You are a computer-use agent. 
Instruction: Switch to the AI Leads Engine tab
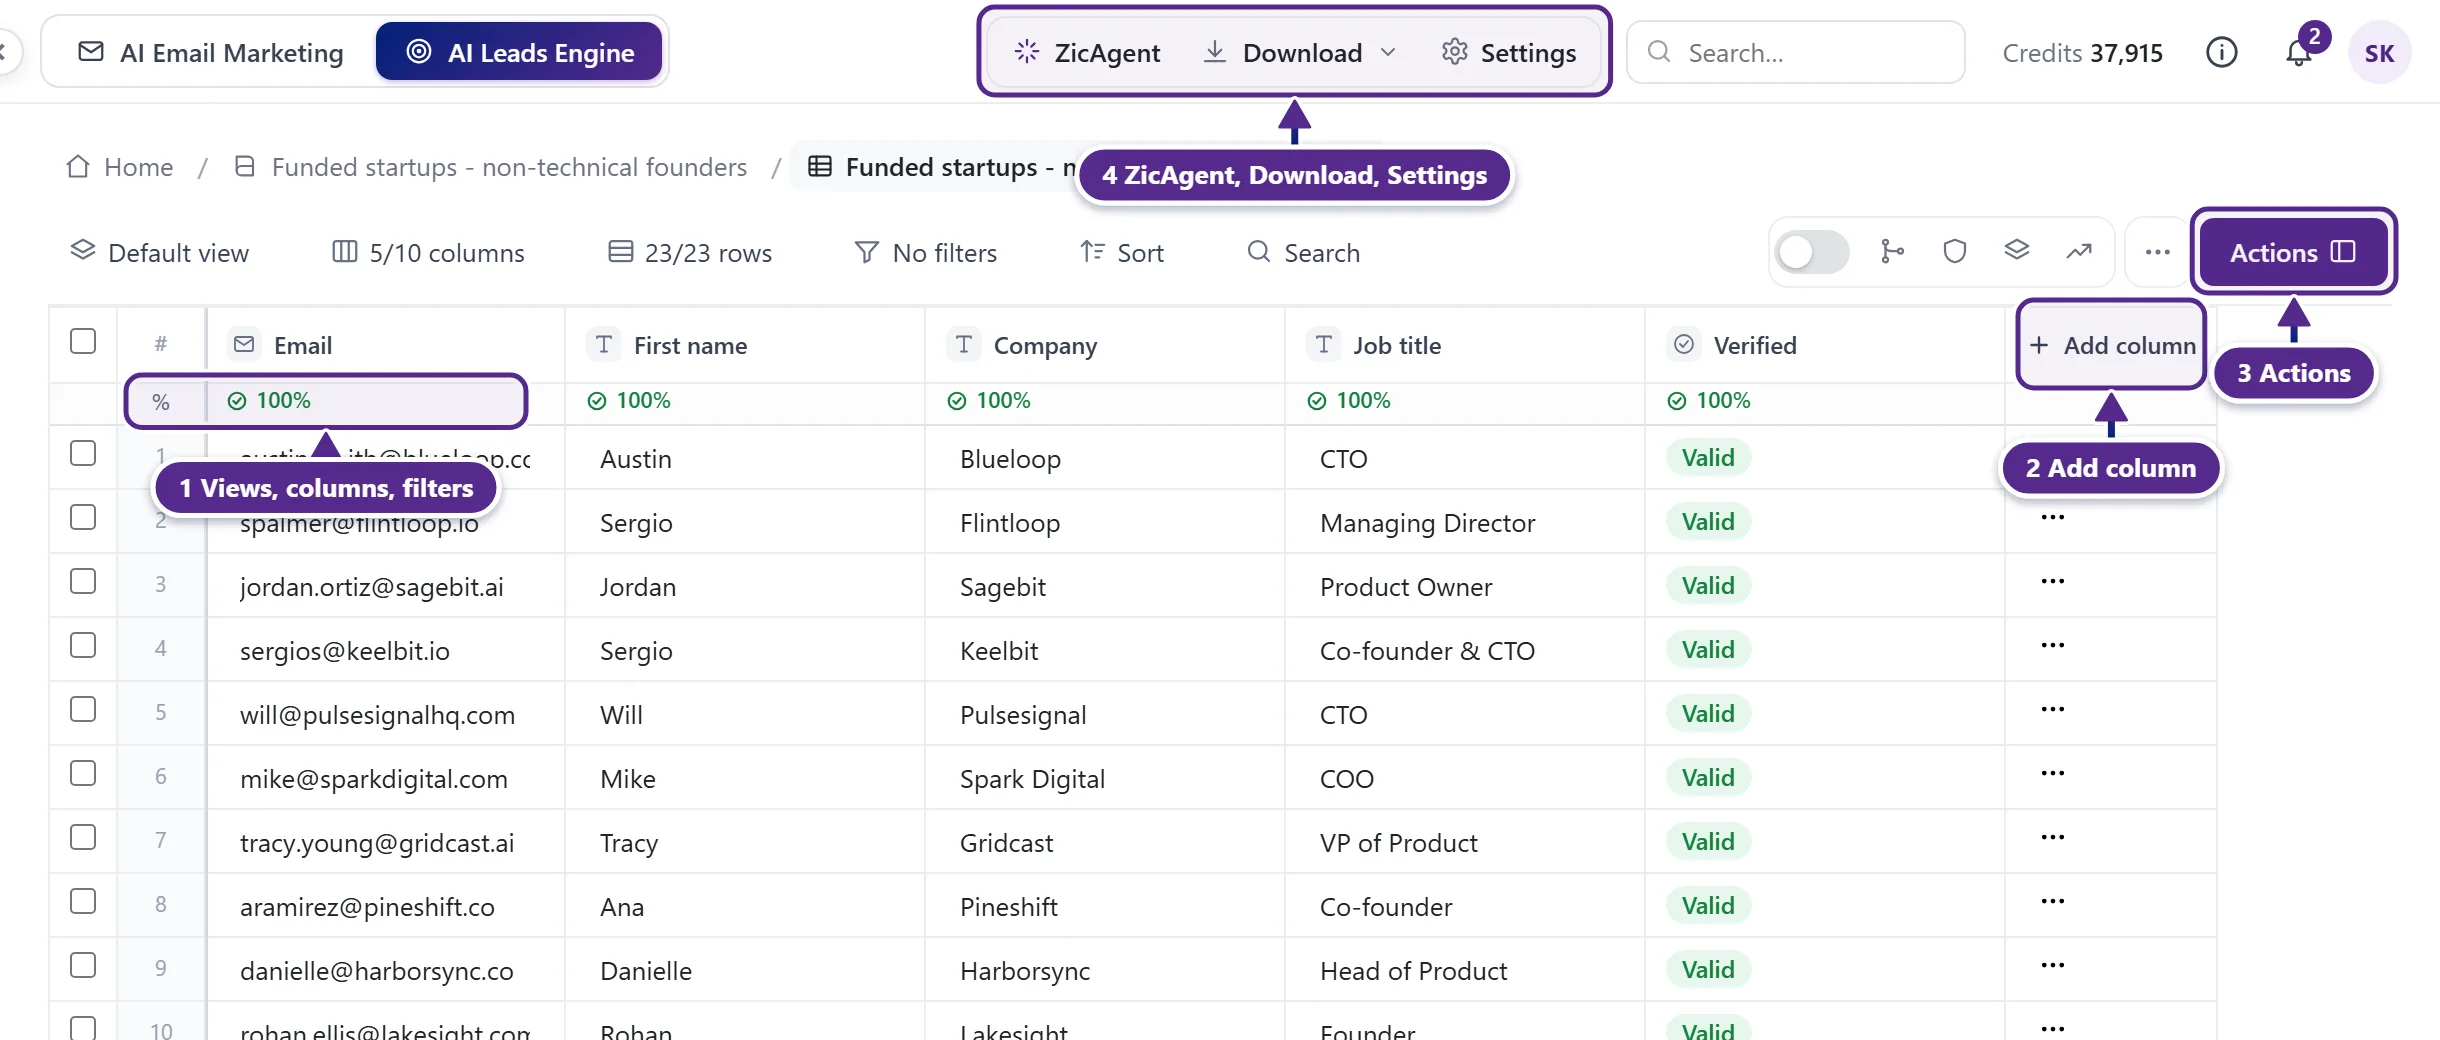pos(519,52)
